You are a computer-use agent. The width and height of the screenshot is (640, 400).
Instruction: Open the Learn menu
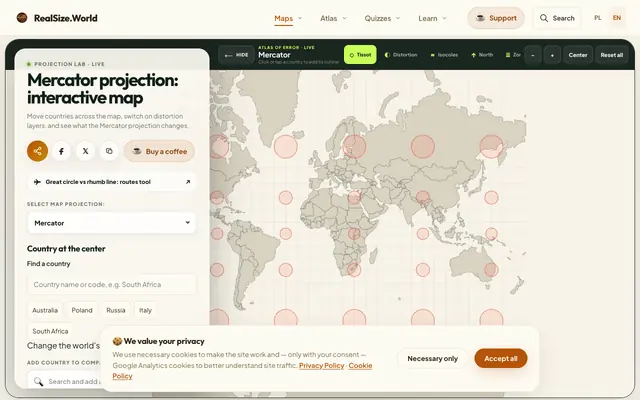pyautogui.click(x=432, y=18)
